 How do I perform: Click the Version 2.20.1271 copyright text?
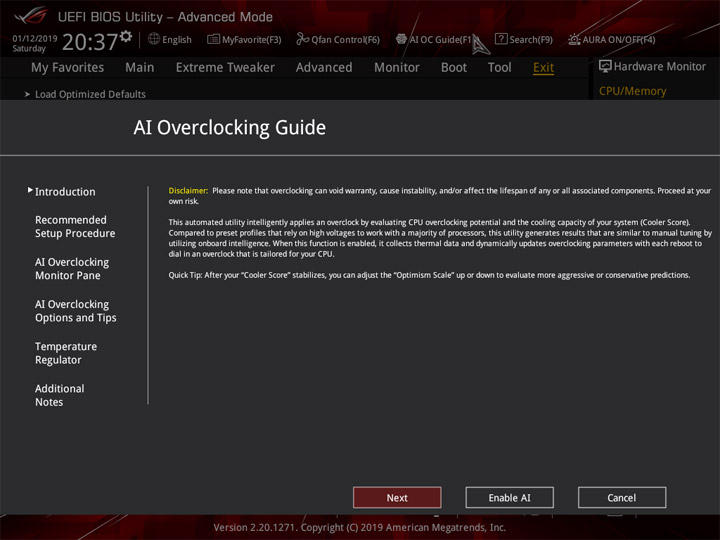[360, 527]
